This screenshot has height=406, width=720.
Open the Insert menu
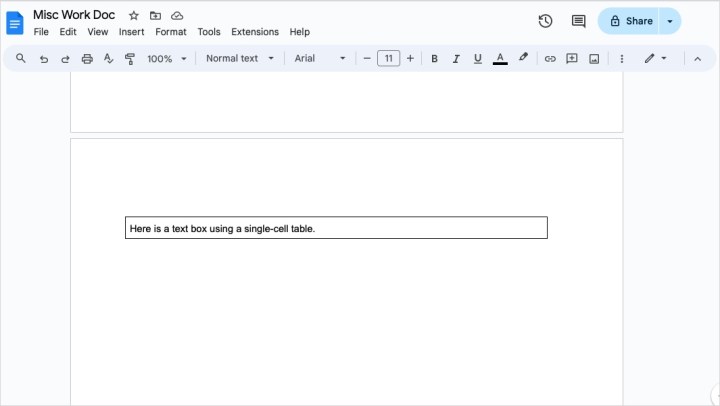click(131, 32)
